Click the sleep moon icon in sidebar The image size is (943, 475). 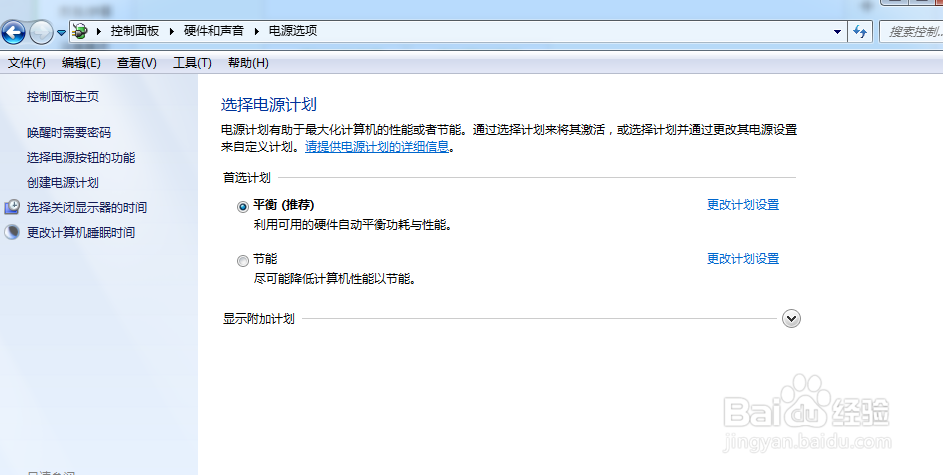point(12,232)
